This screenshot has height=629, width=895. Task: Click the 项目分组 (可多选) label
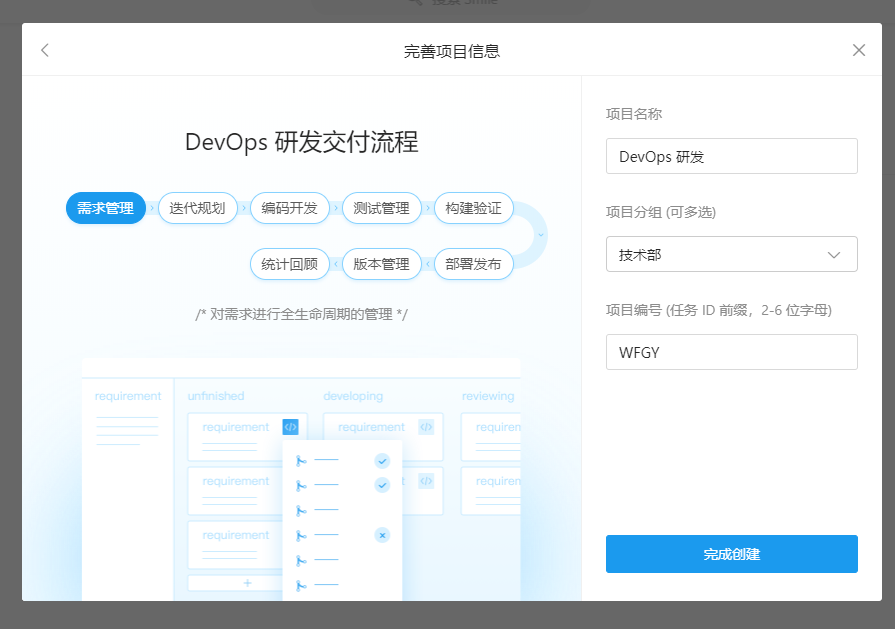click(x=660, y=212)
